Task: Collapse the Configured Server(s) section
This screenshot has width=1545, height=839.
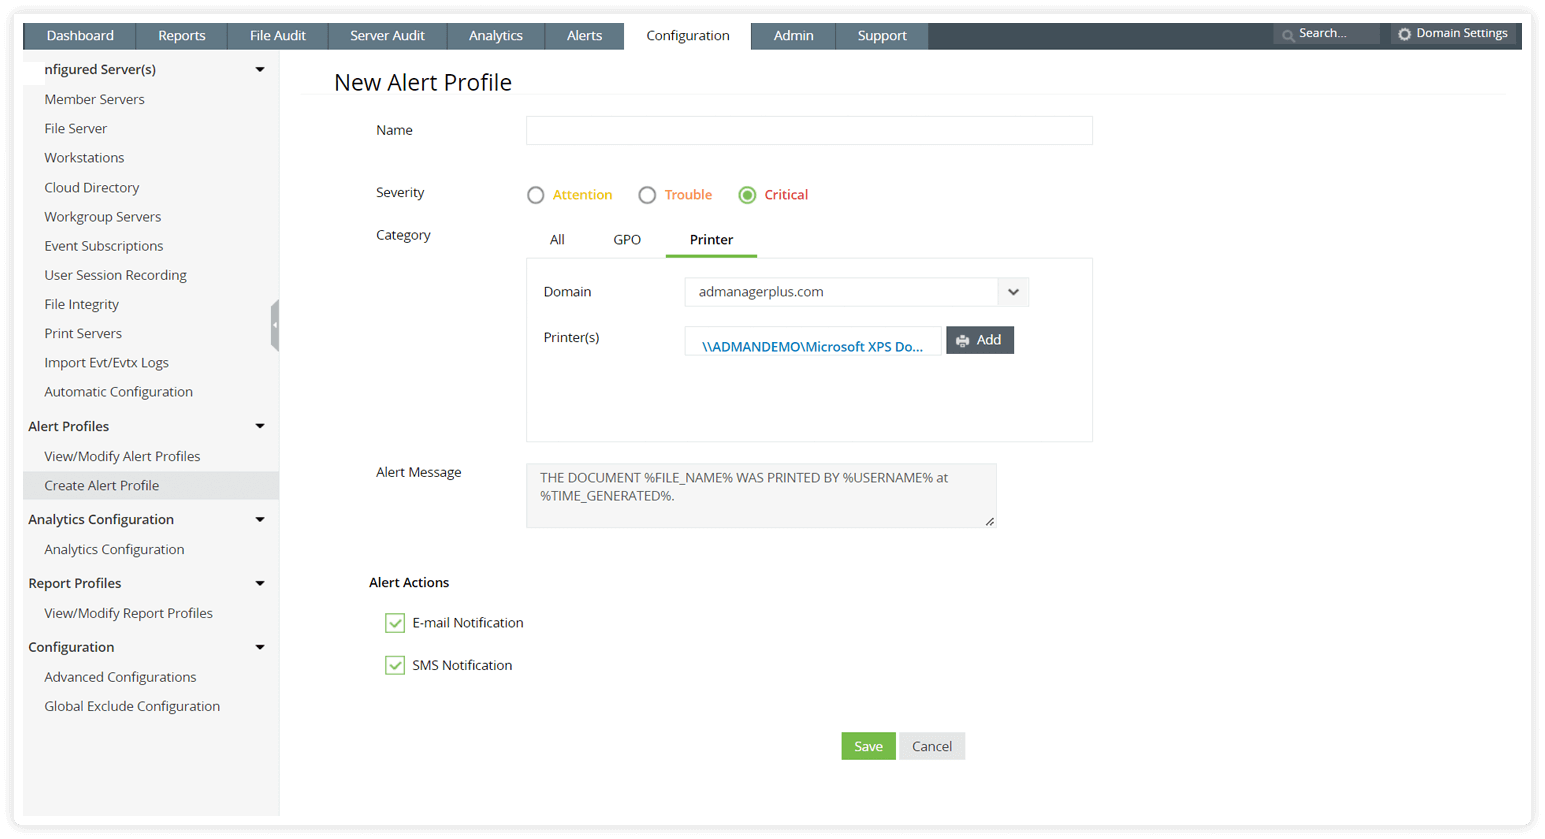Action: tap(260, 69)
